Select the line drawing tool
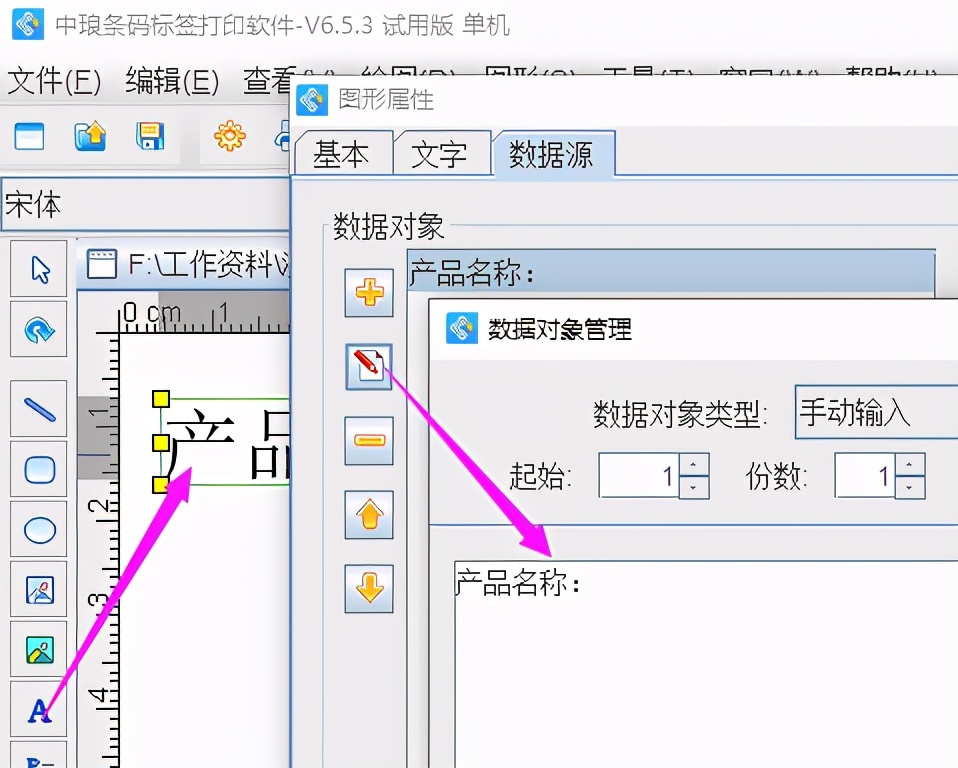958x768 pixels. [x=38, y=408]
